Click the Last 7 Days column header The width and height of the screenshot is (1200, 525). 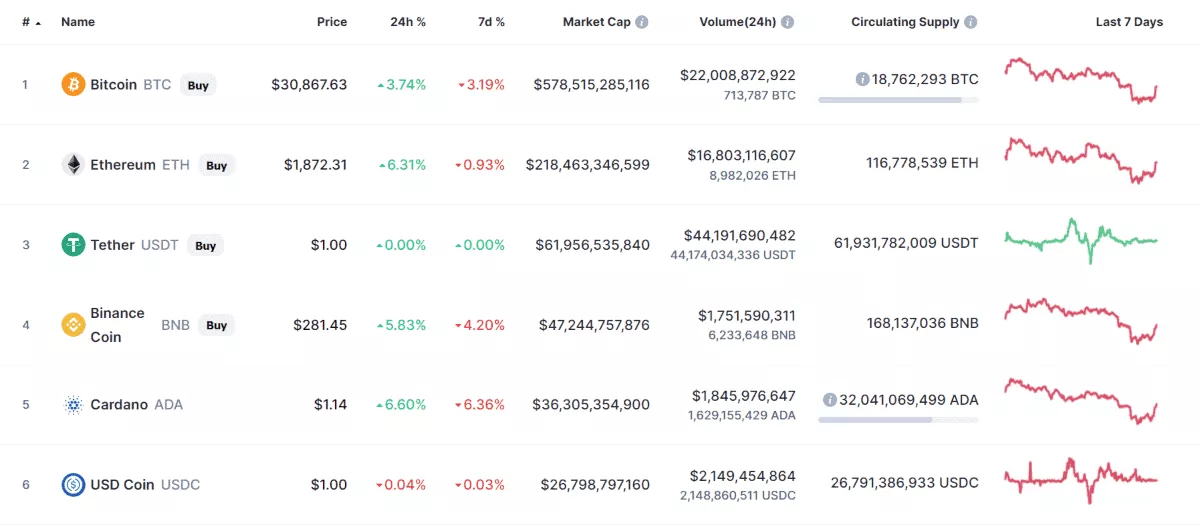(x=1129, y=22)
